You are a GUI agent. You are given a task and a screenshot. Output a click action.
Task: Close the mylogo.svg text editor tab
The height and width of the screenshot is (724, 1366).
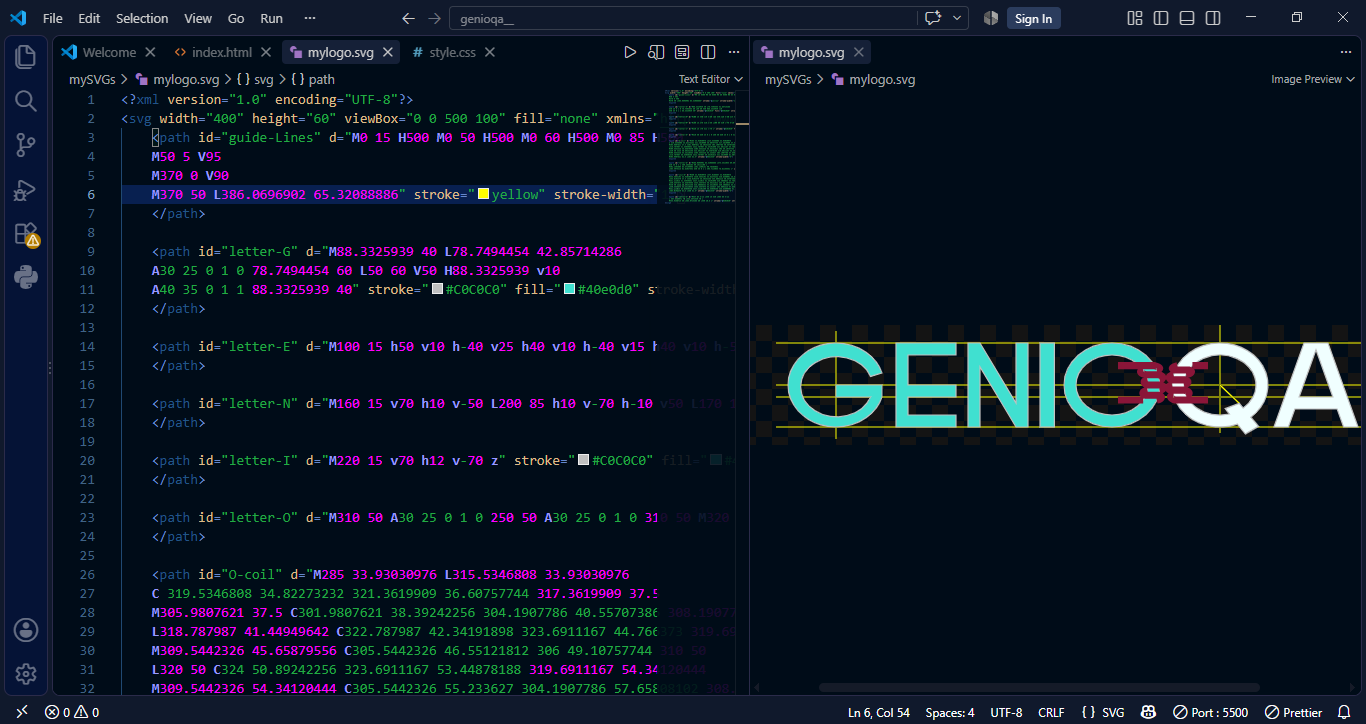coord(389,52)
